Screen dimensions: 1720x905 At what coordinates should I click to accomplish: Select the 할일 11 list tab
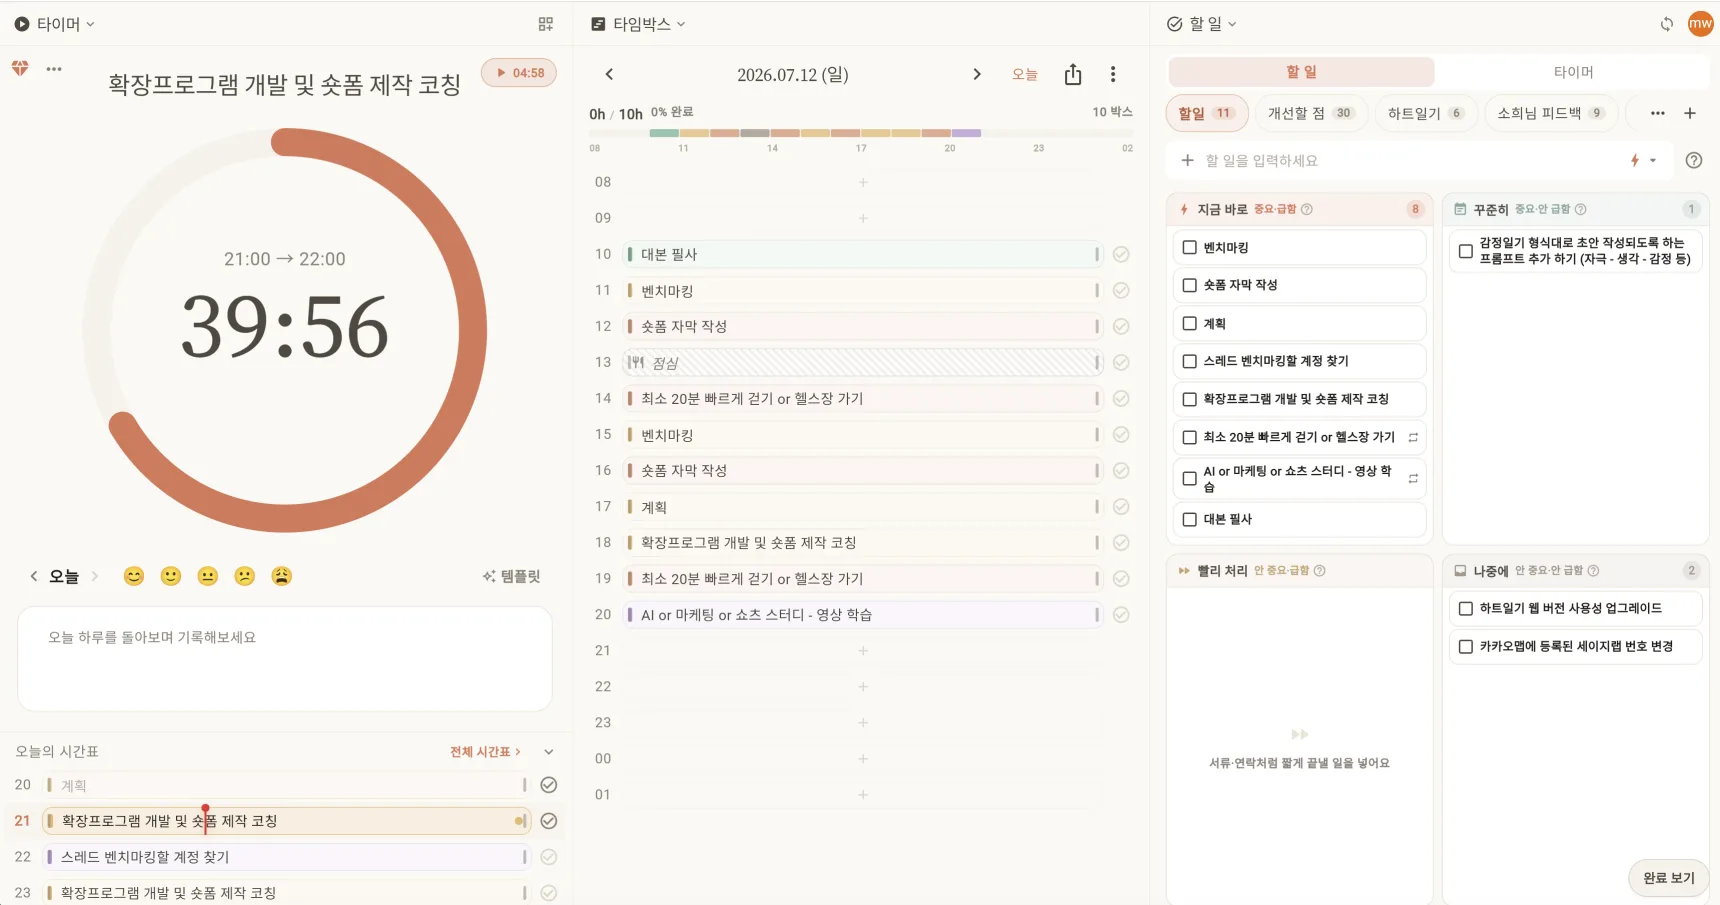1206,113
